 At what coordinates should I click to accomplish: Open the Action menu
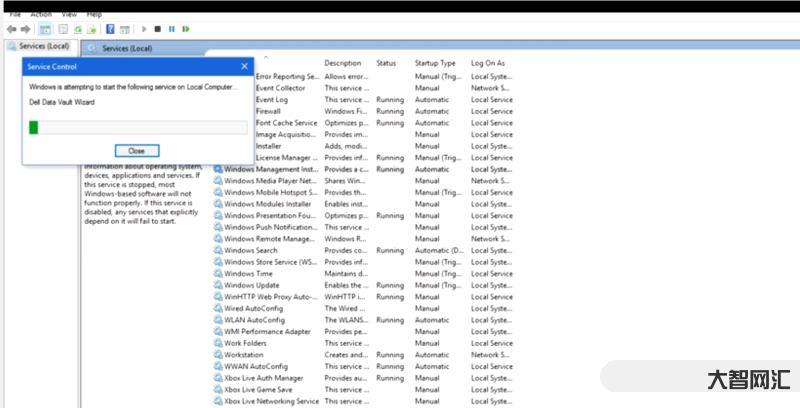point(41,15)
